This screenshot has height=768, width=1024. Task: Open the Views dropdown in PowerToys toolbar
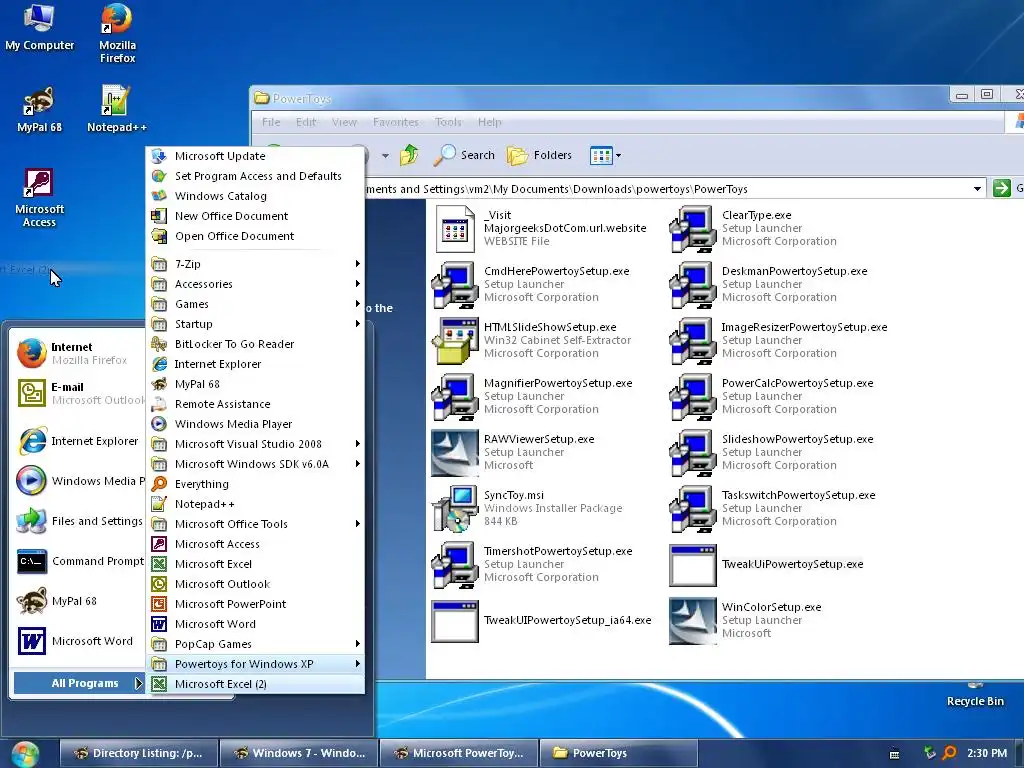pos(605,155)
